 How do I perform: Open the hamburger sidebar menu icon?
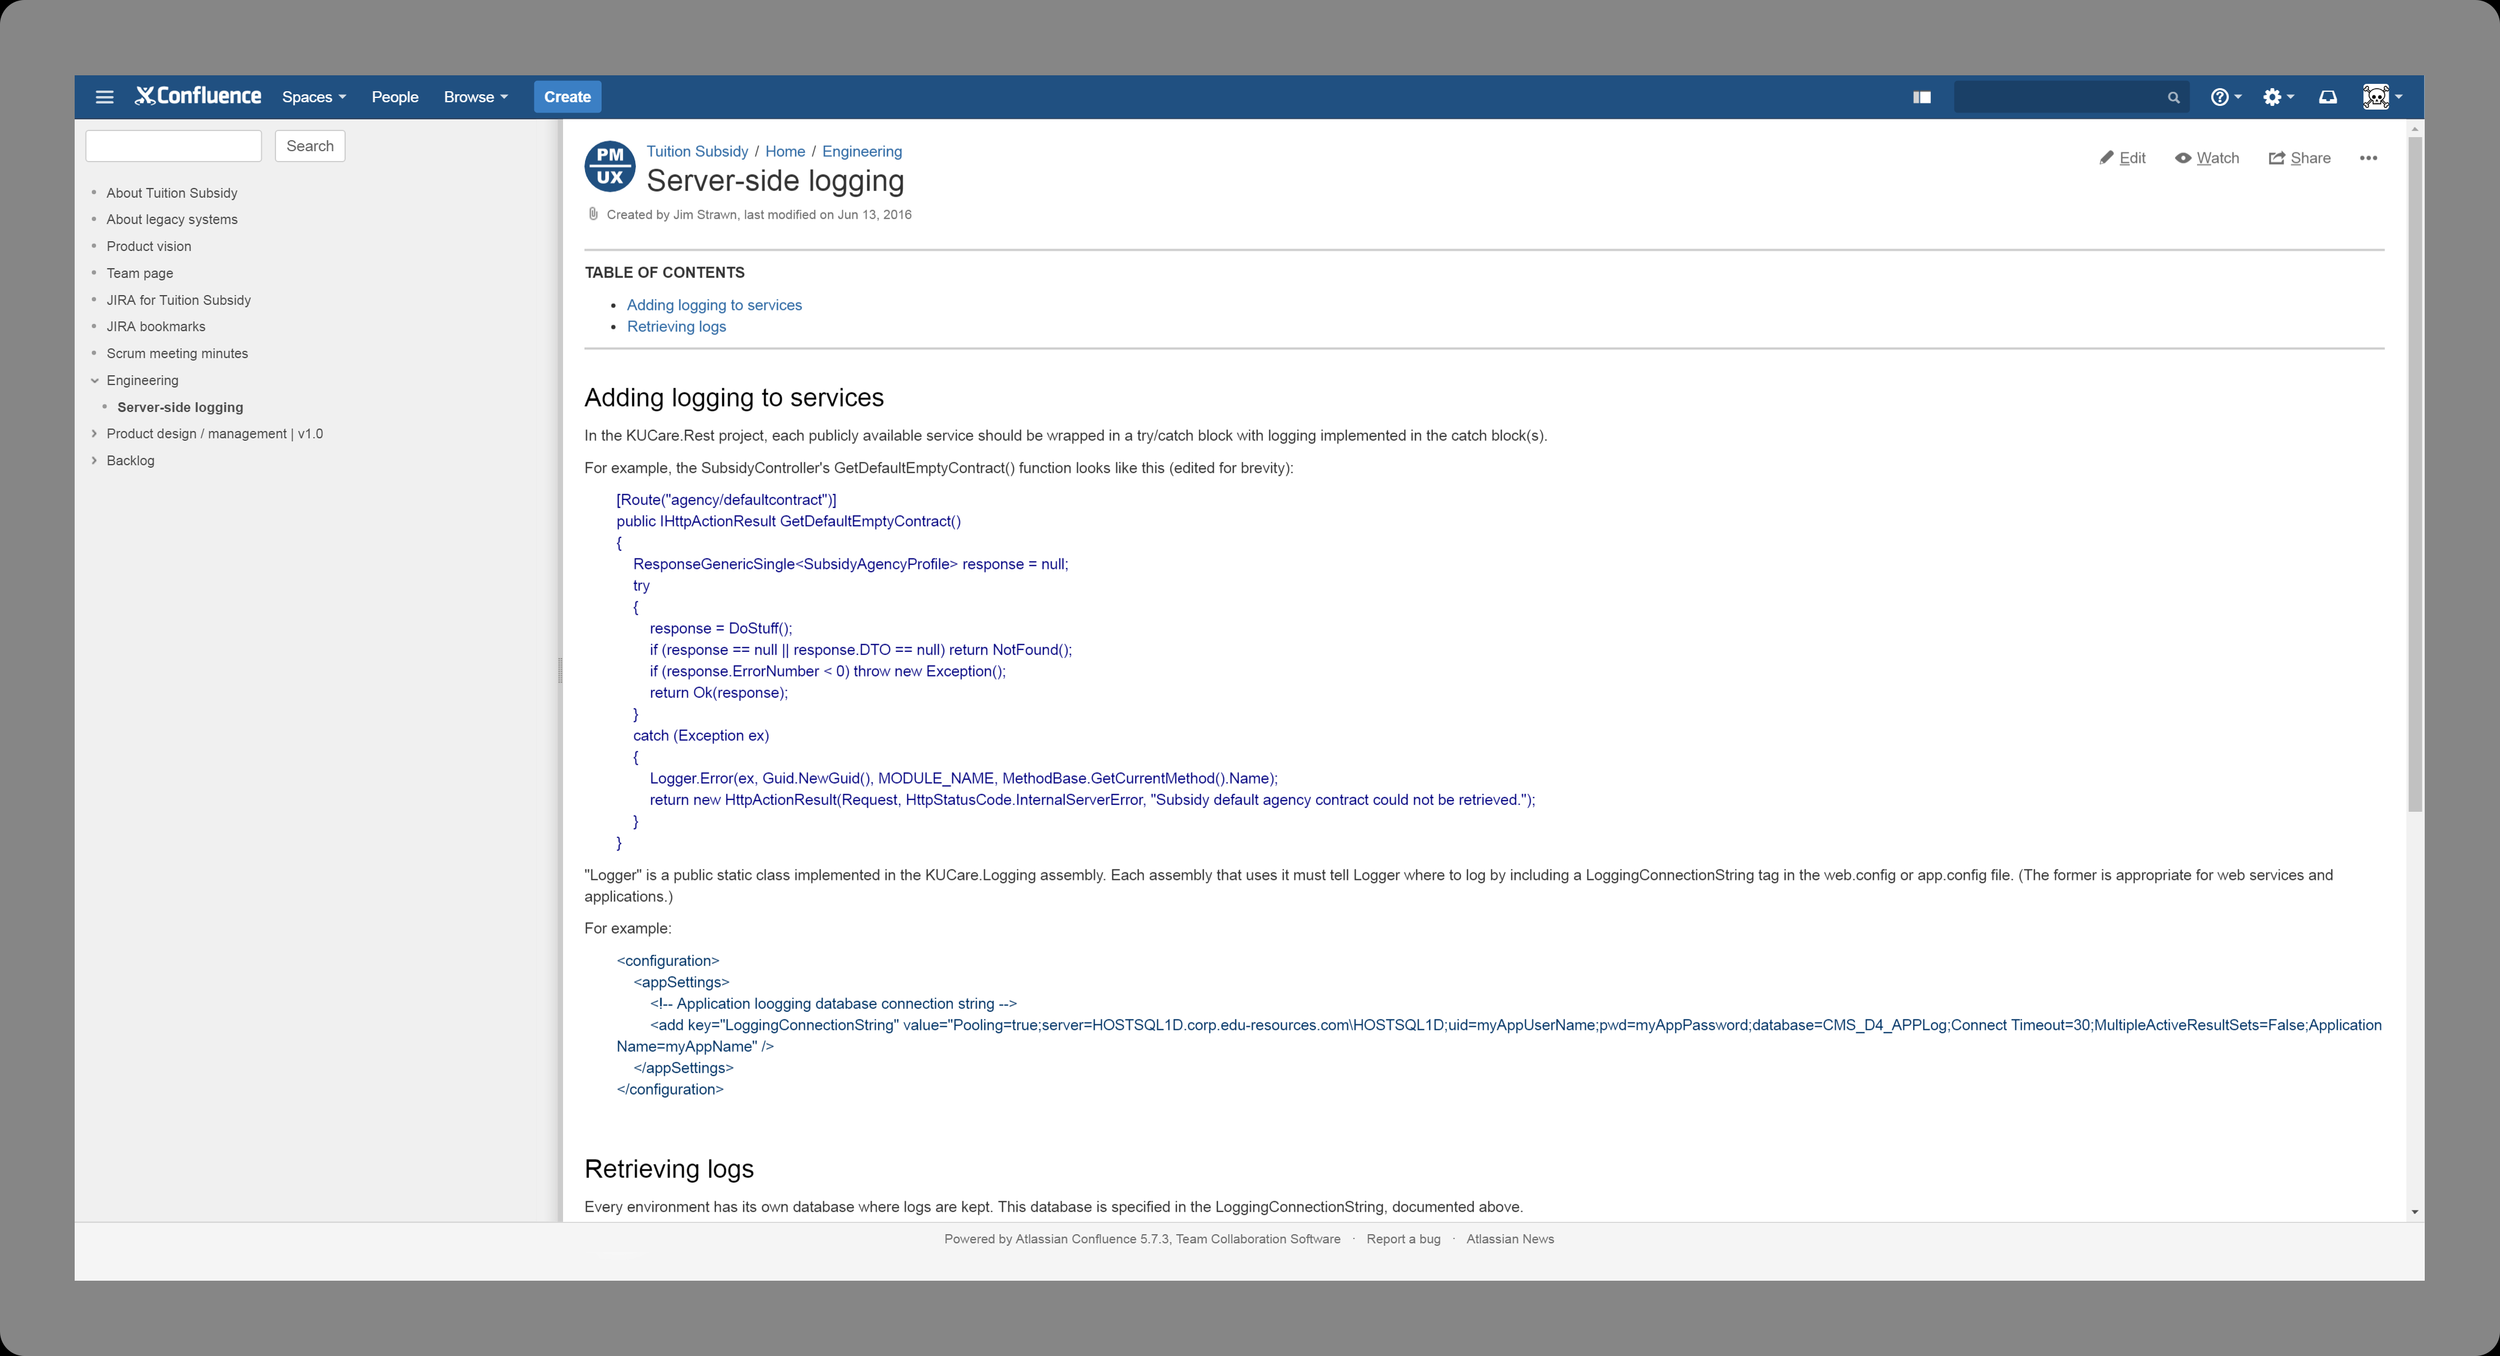tap(104, 97)
